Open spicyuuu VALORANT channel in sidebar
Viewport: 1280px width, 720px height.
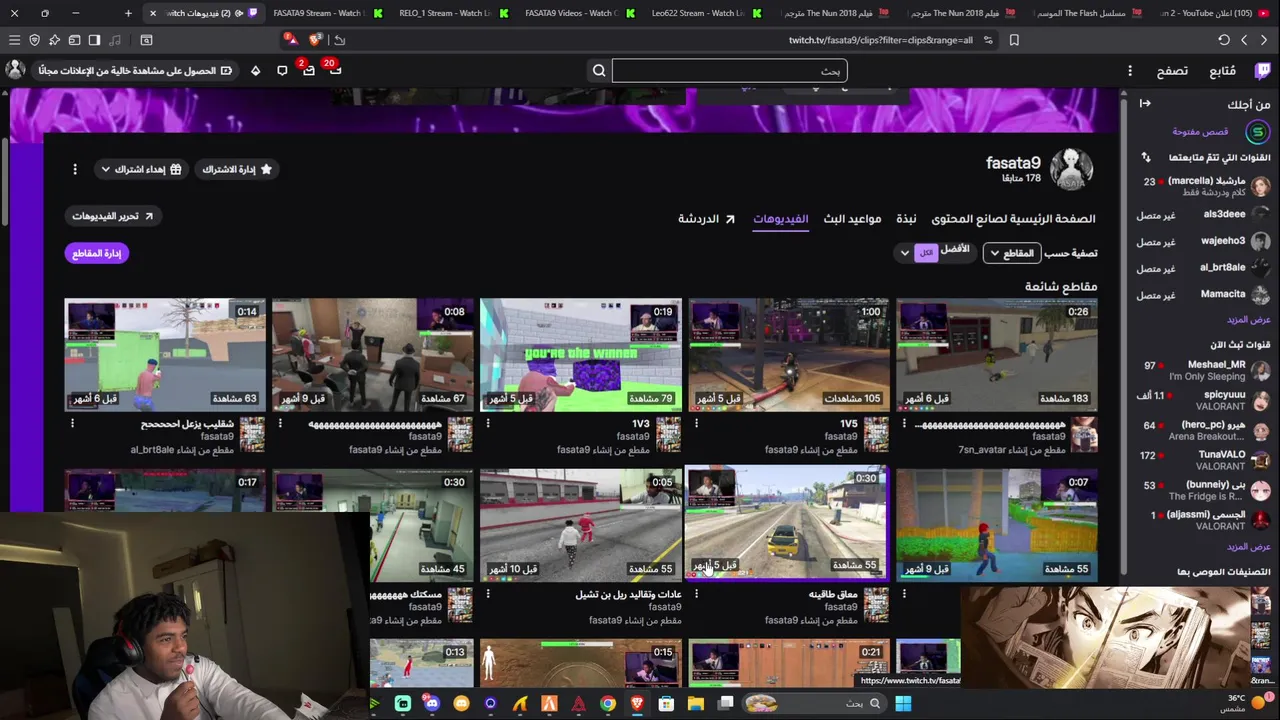(x=1204, y=400)
